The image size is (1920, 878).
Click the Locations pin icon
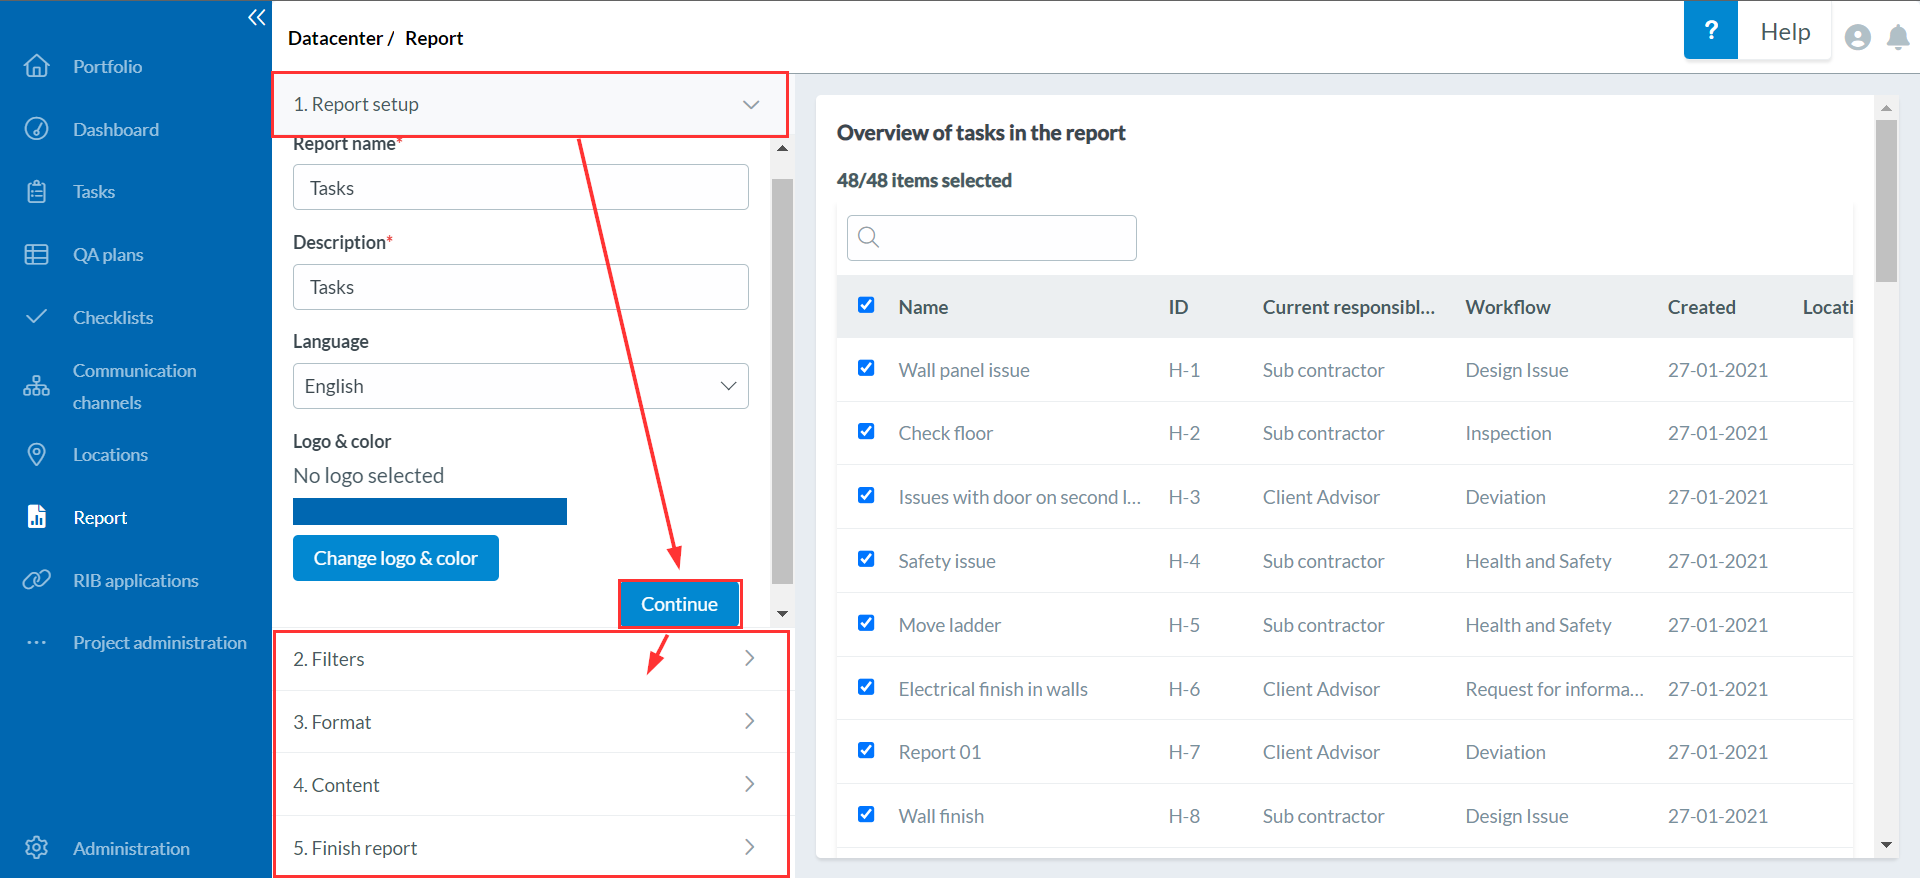tap(37, 455)
